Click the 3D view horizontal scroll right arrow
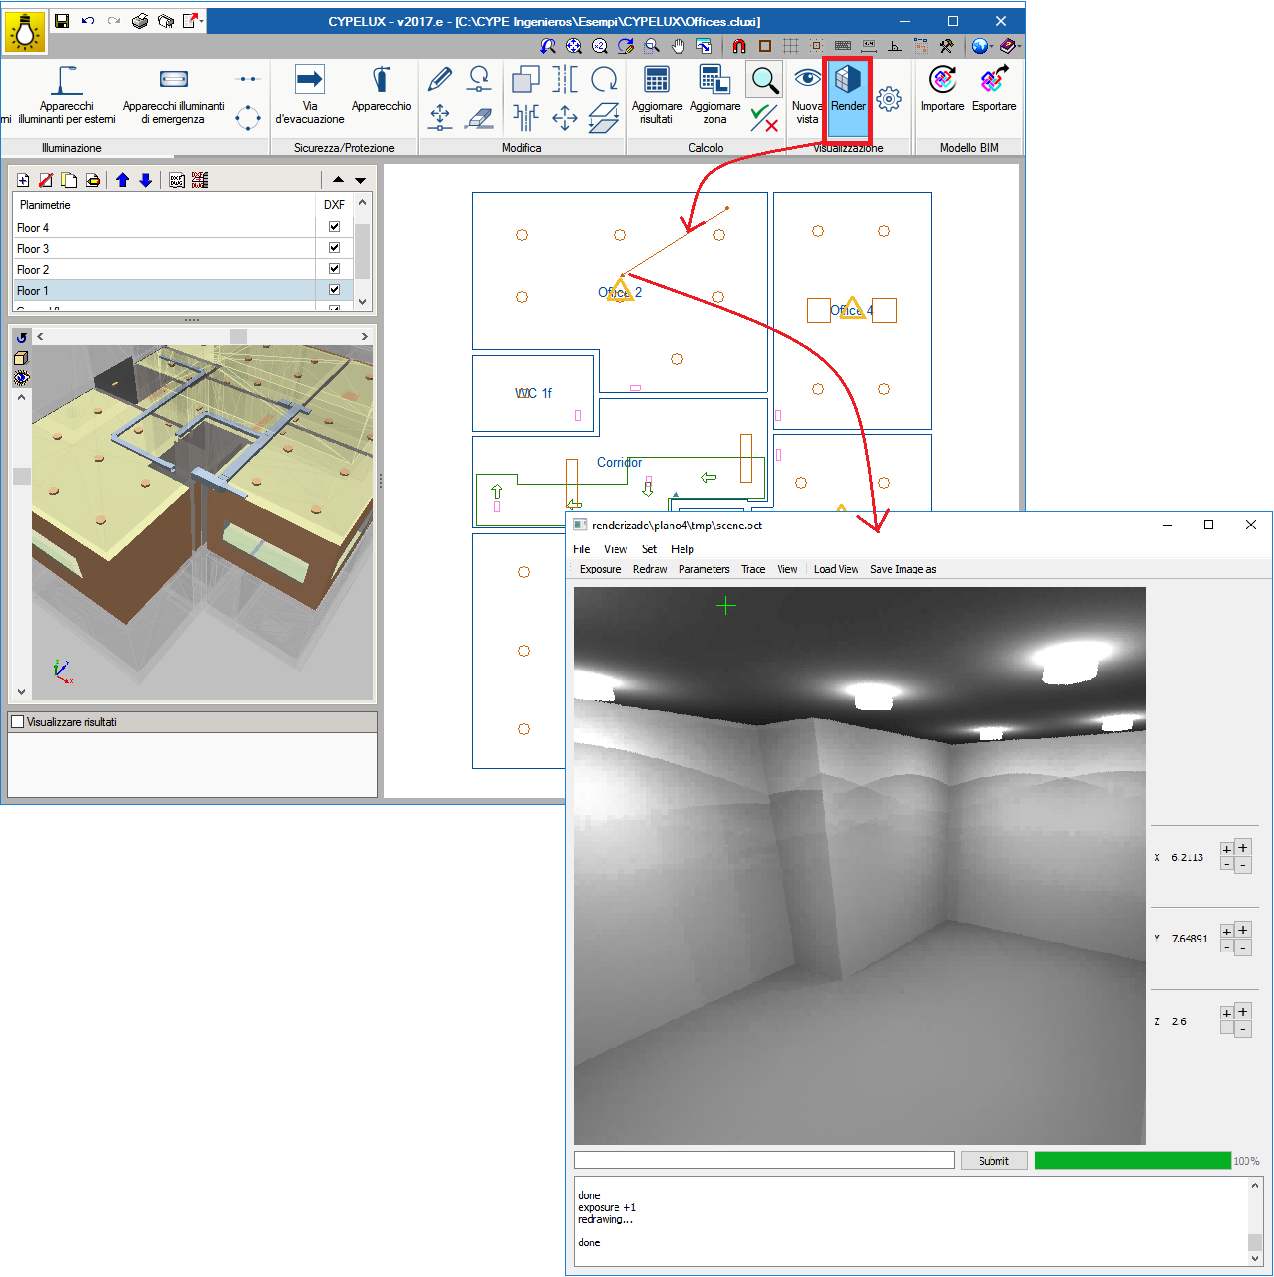 coord(365,337)
